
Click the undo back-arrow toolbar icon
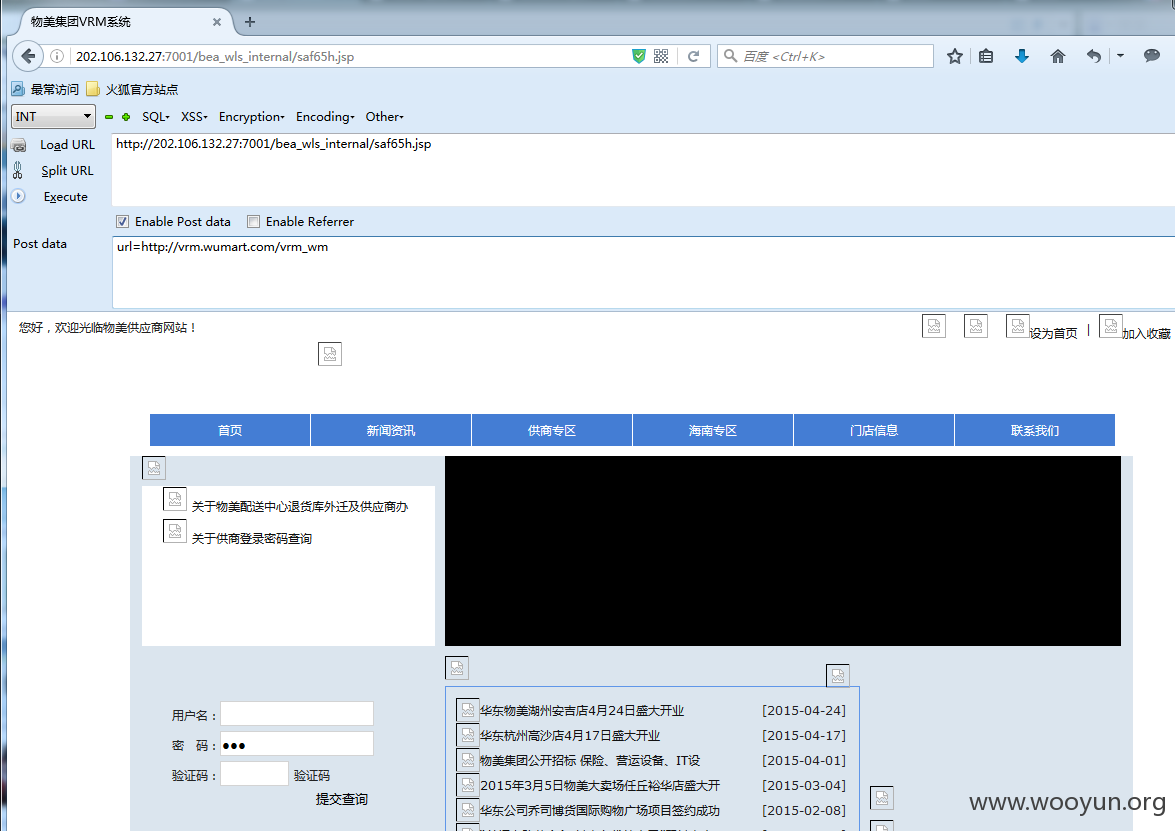1094,56
